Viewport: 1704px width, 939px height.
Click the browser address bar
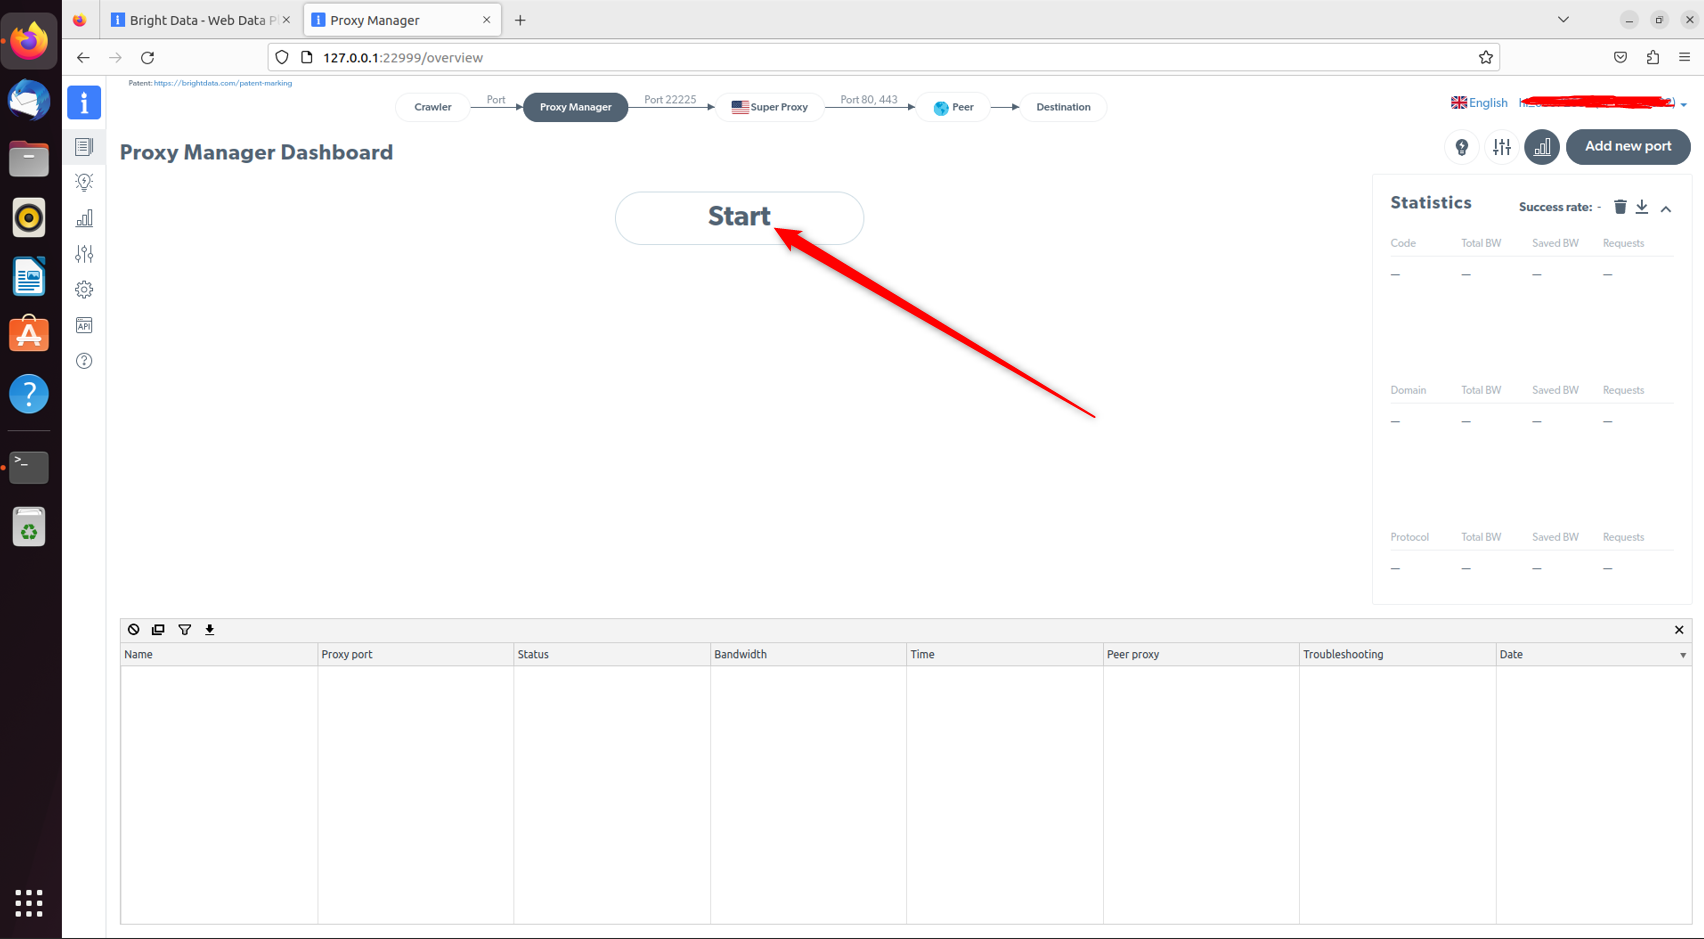pos(880,58)
